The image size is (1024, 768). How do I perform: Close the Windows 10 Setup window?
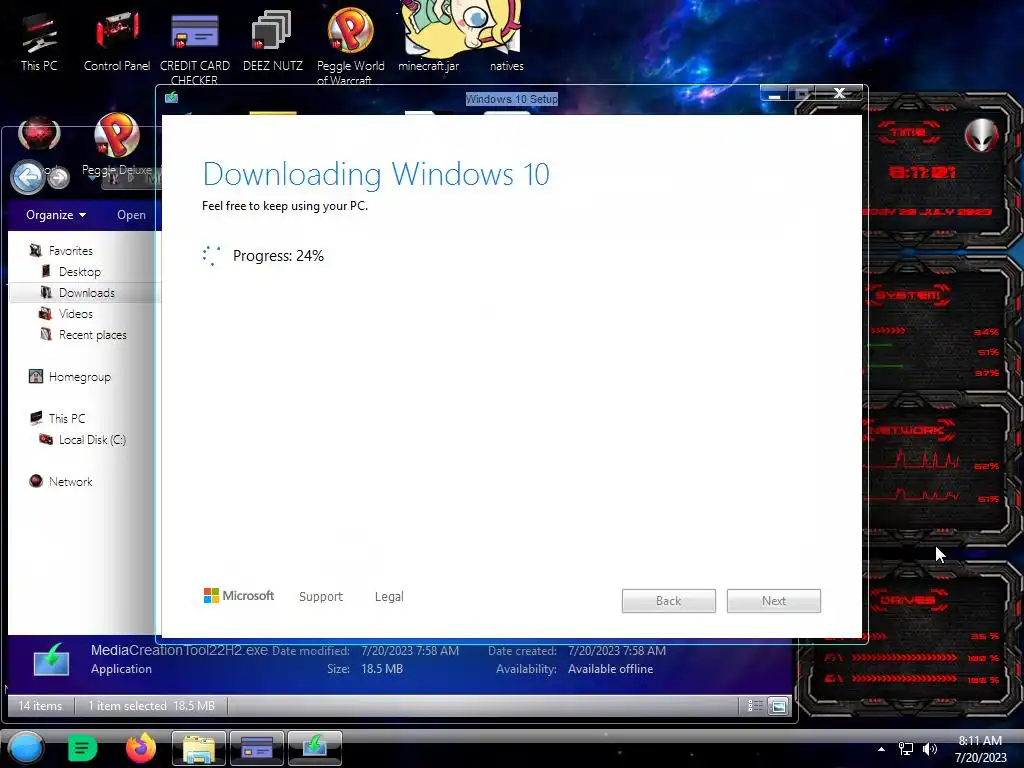tap(839, 93)
